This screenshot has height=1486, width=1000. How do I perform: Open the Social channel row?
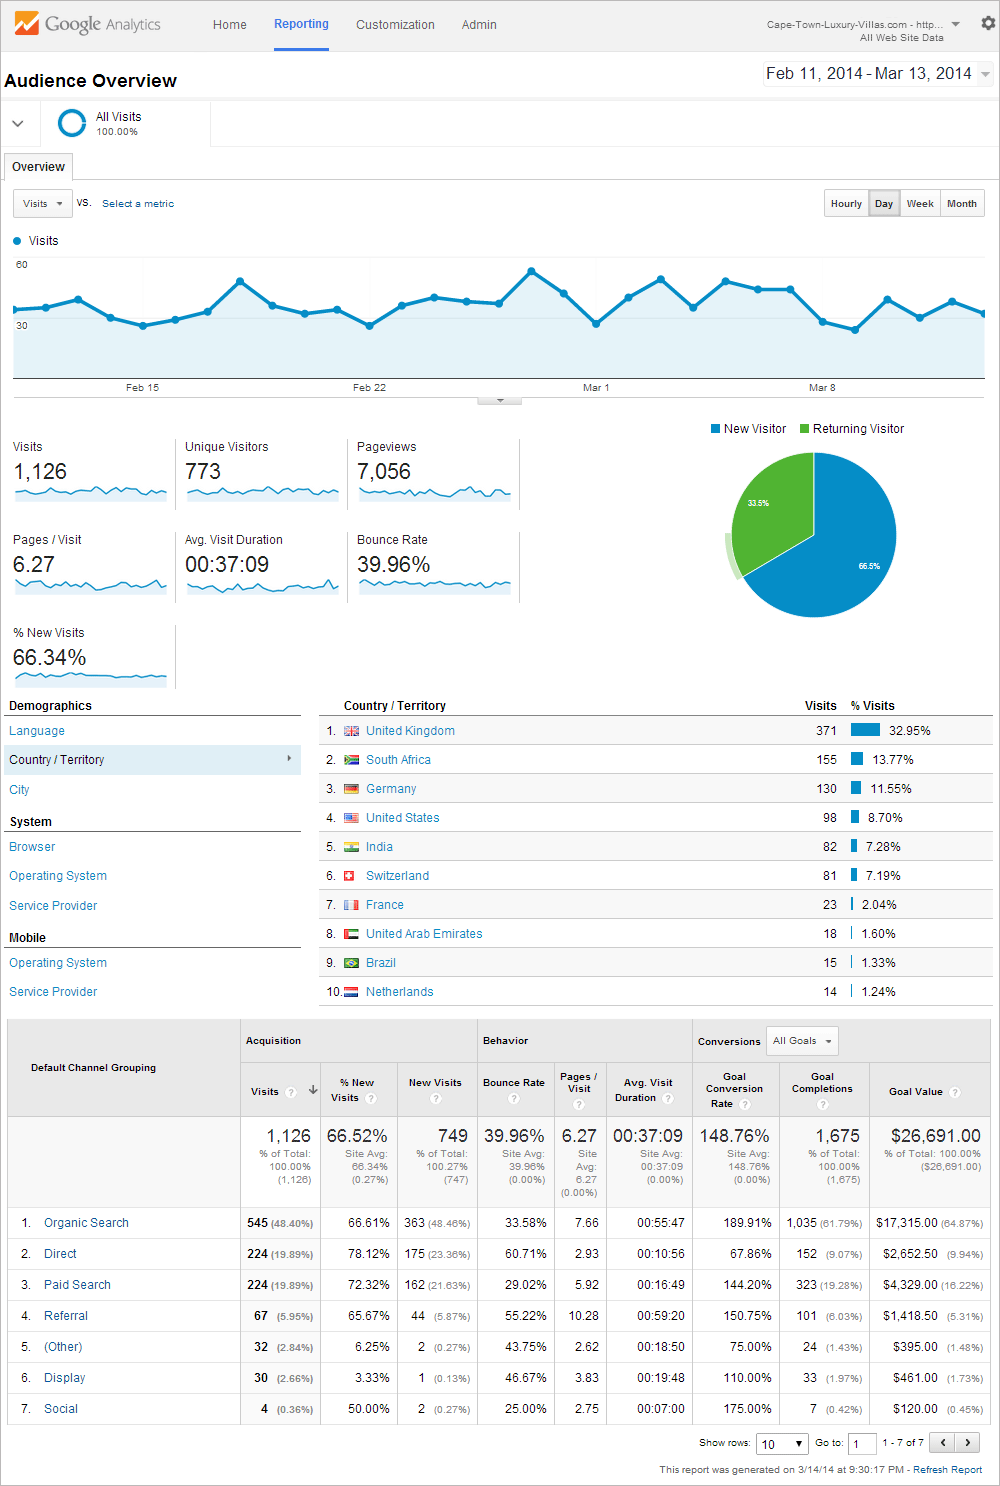(x=61, y=1409)
